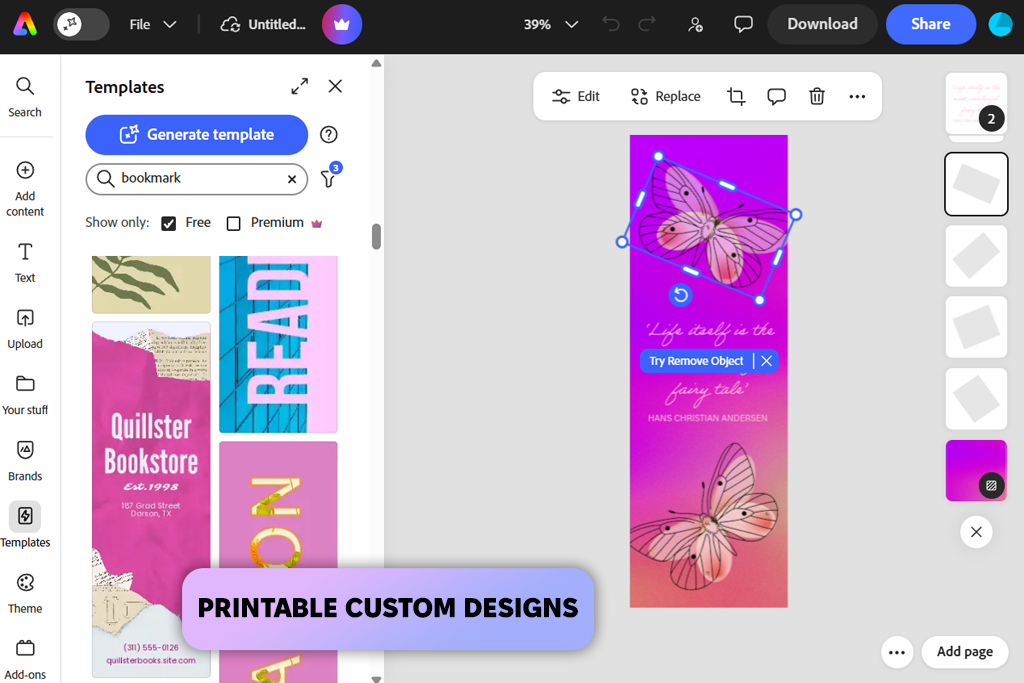Open the 39% zoom level dropdown
The height and width of the screenshot is (683, 1024).
point(551,24)
